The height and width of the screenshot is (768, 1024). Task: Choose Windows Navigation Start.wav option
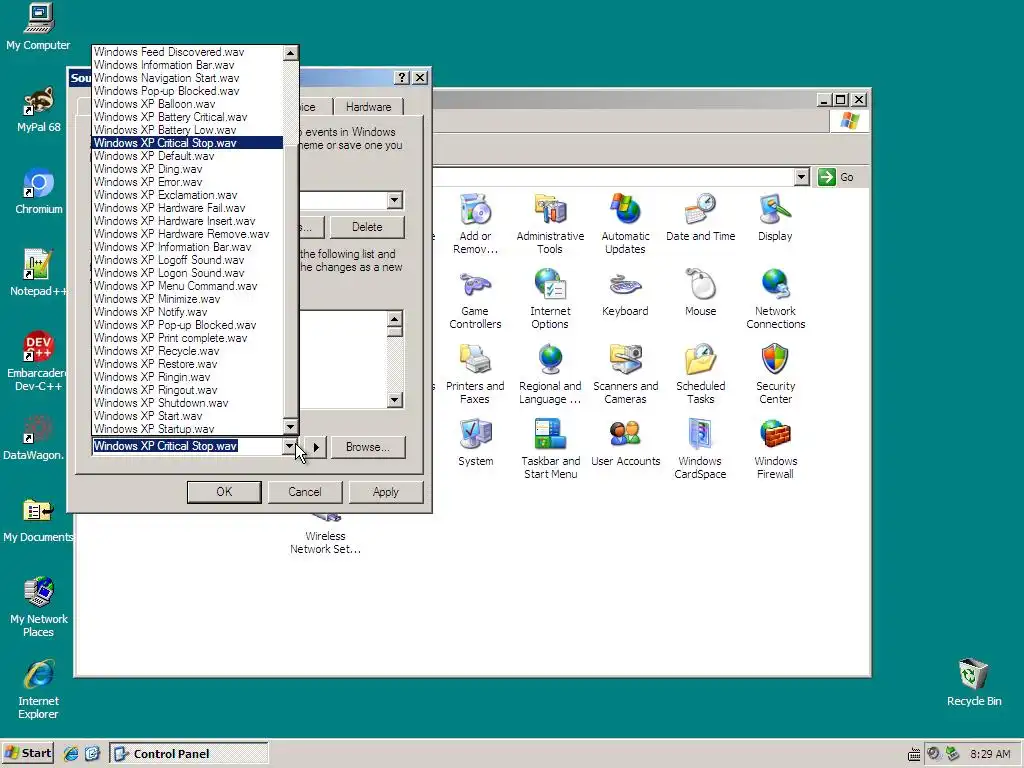187,78
